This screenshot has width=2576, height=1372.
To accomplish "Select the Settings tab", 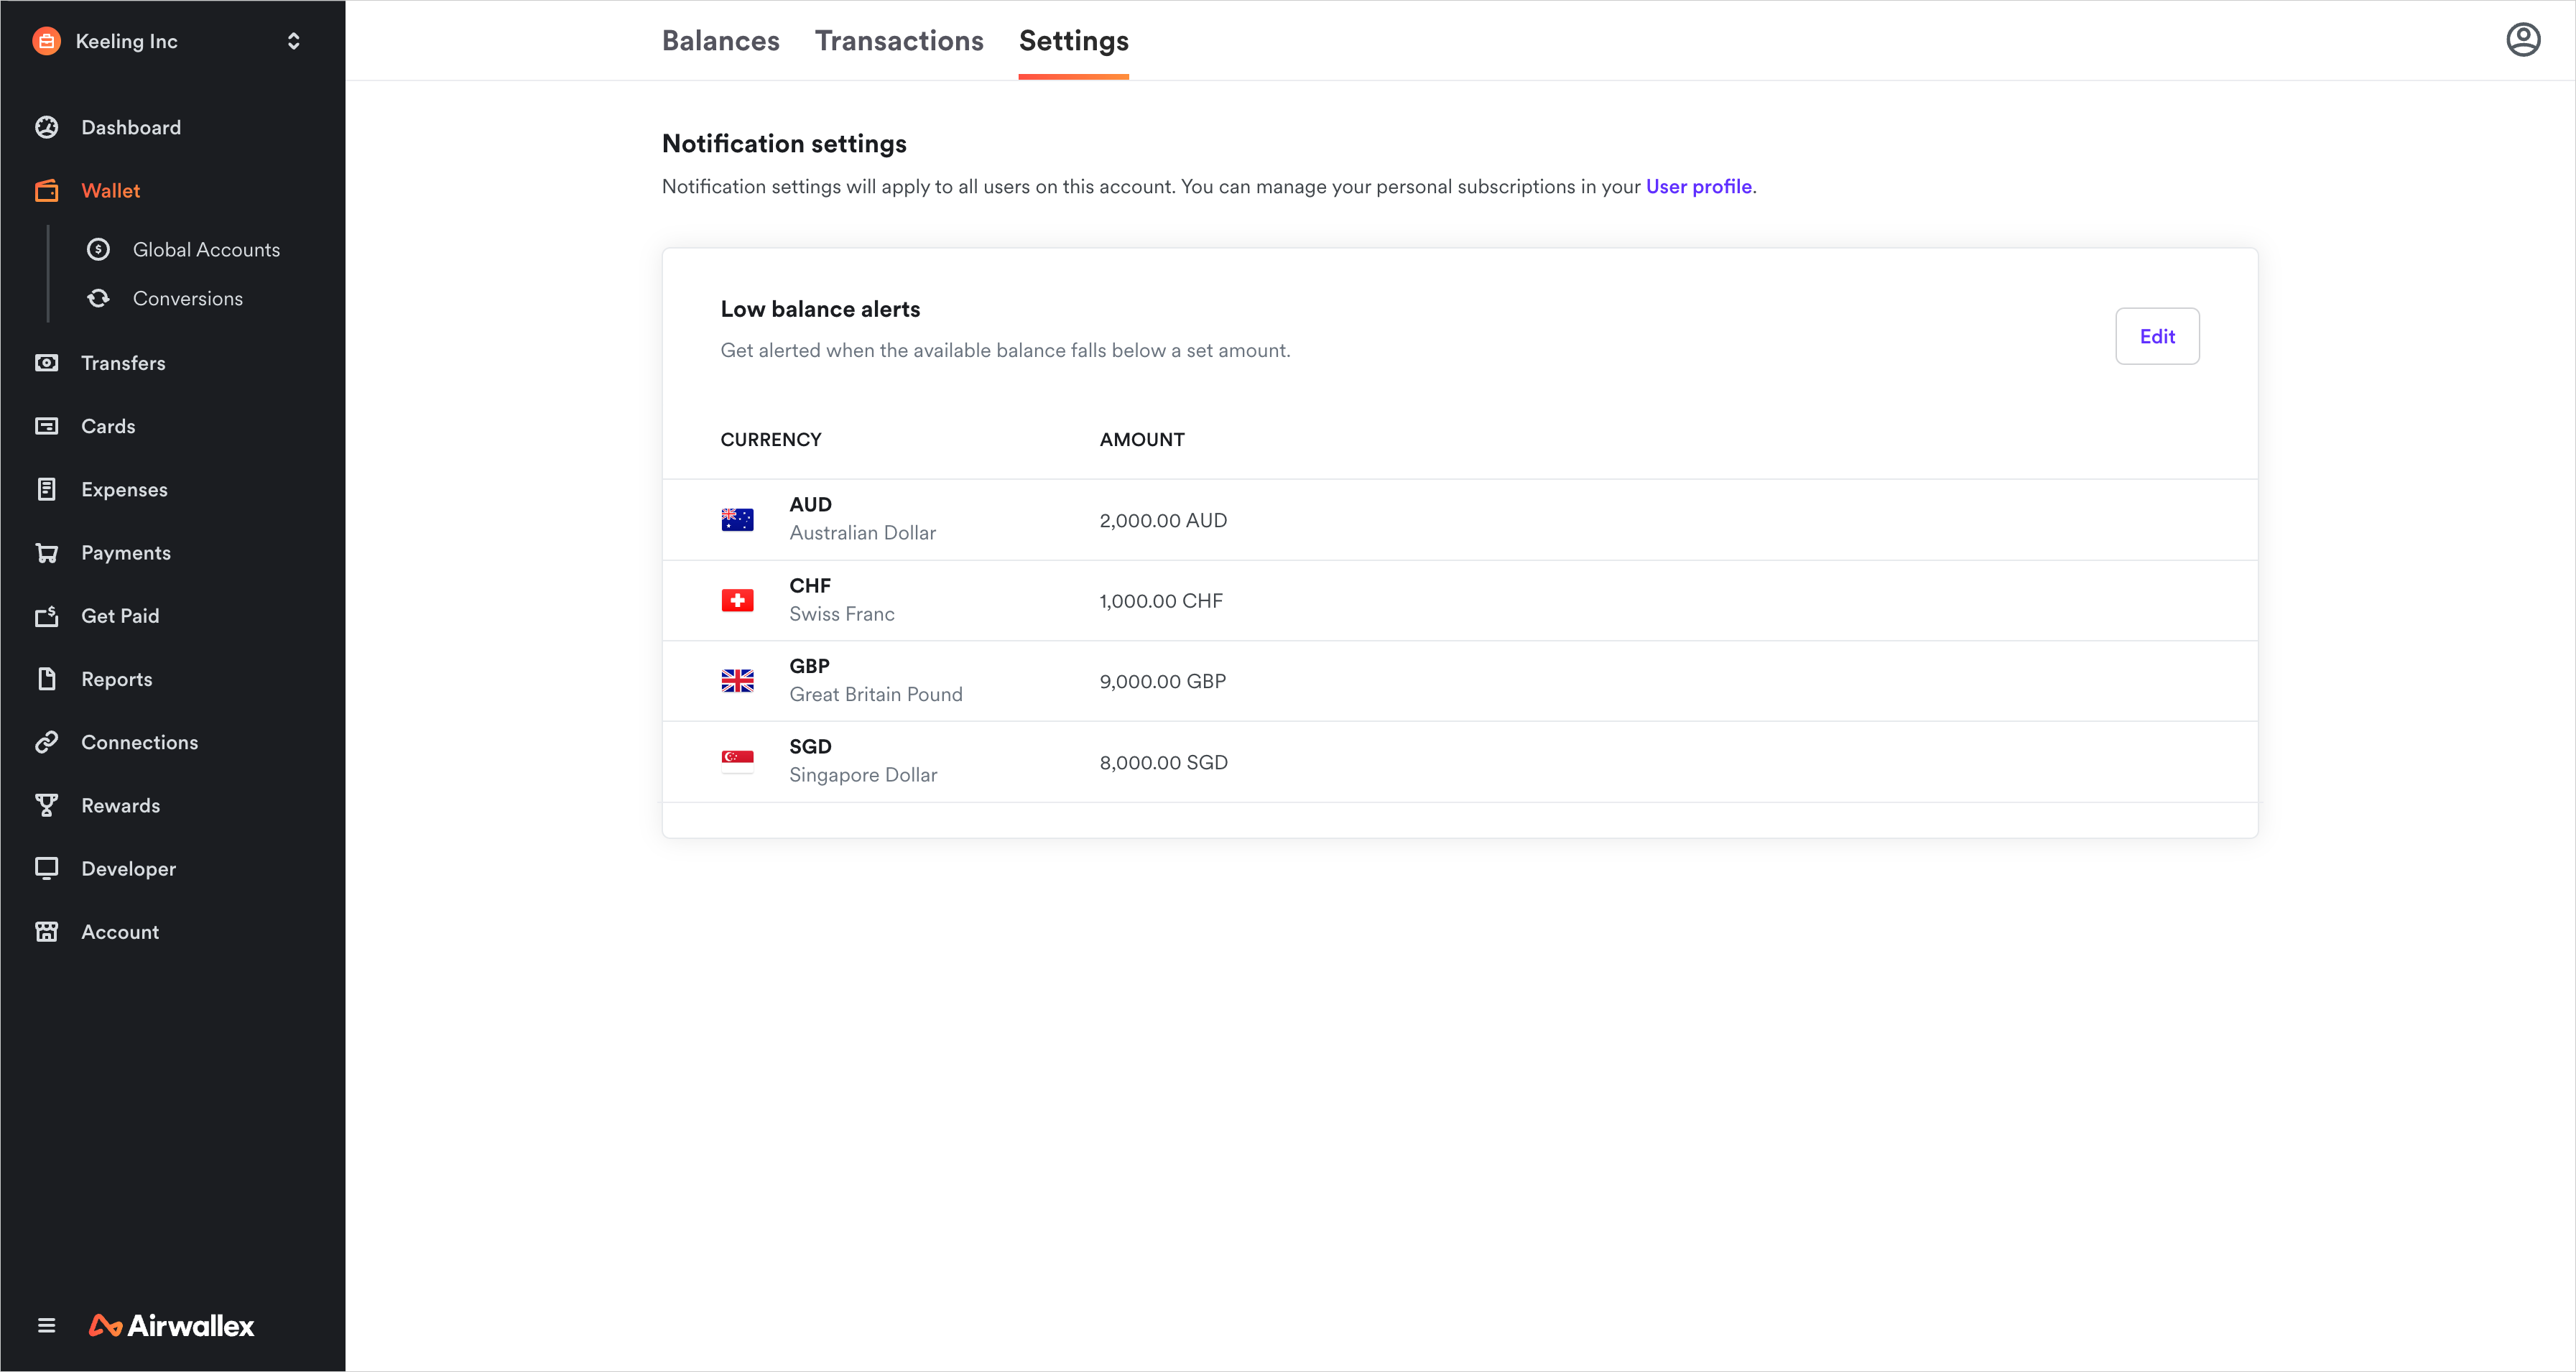I will (1073, 41).
